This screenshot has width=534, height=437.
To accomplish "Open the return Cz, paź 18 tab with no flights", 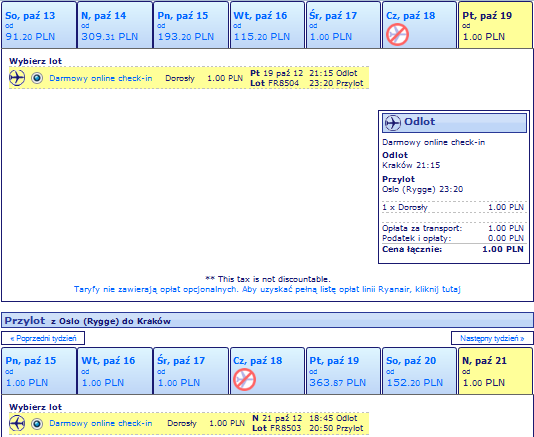I will pos(267,371).
